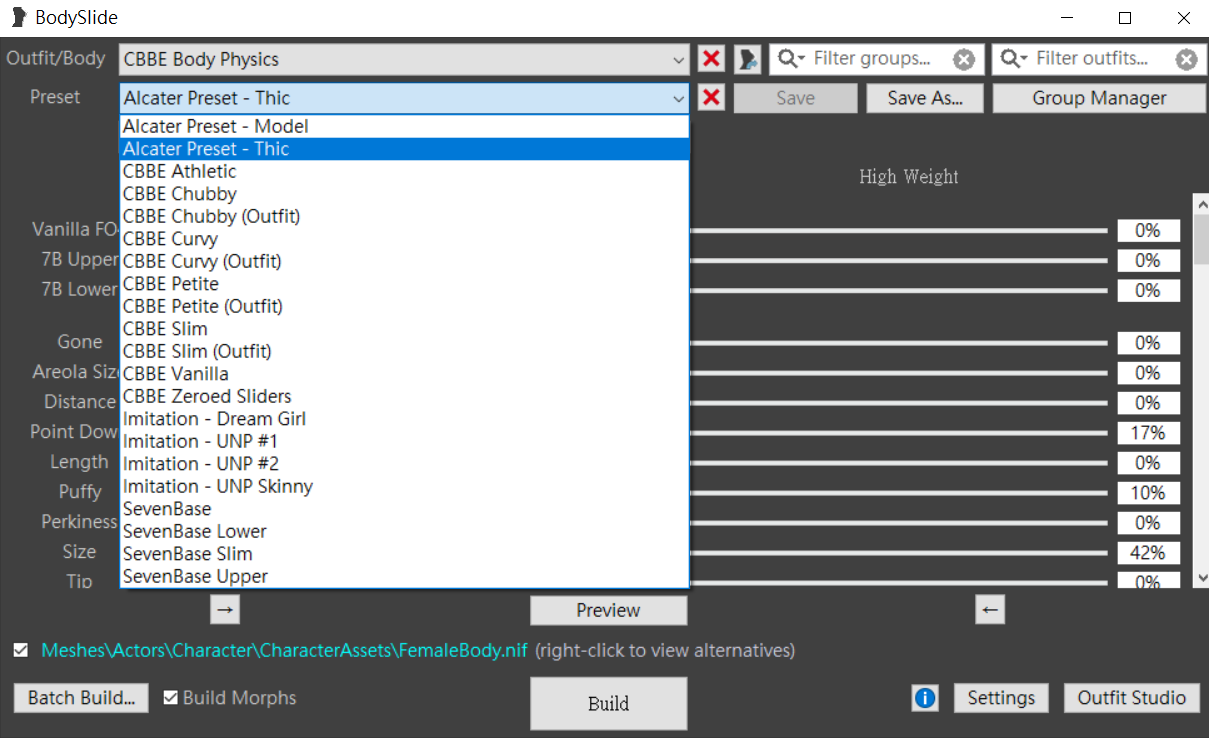Click the Puffy high weight slider track

tap(898, 493)
